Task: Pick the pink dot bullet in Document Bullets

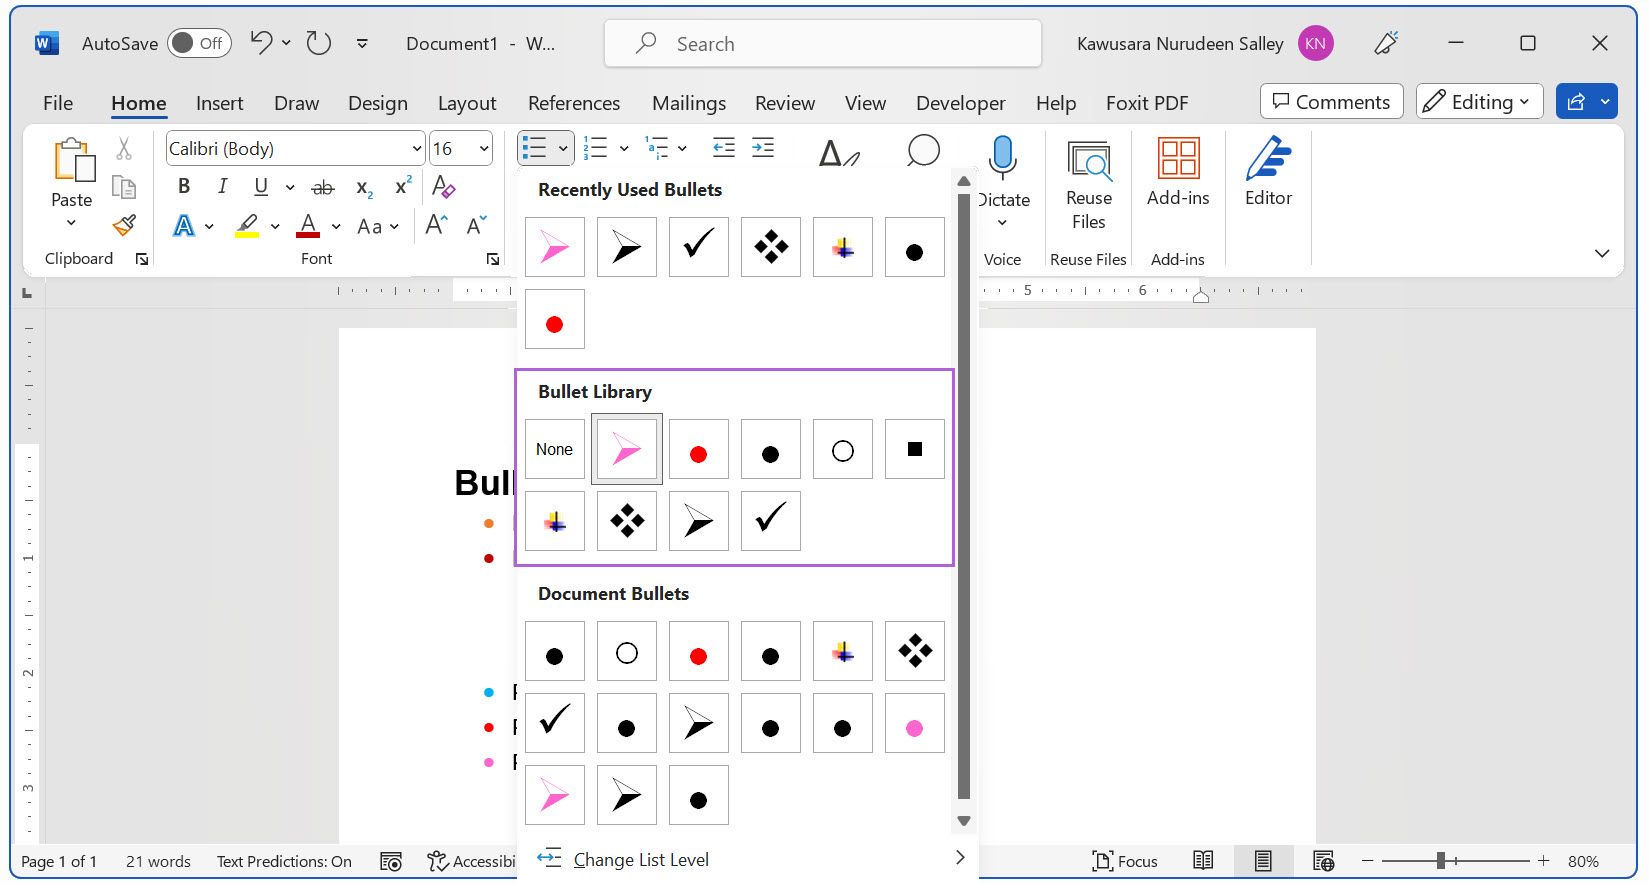Action: [x=915, y=723]
